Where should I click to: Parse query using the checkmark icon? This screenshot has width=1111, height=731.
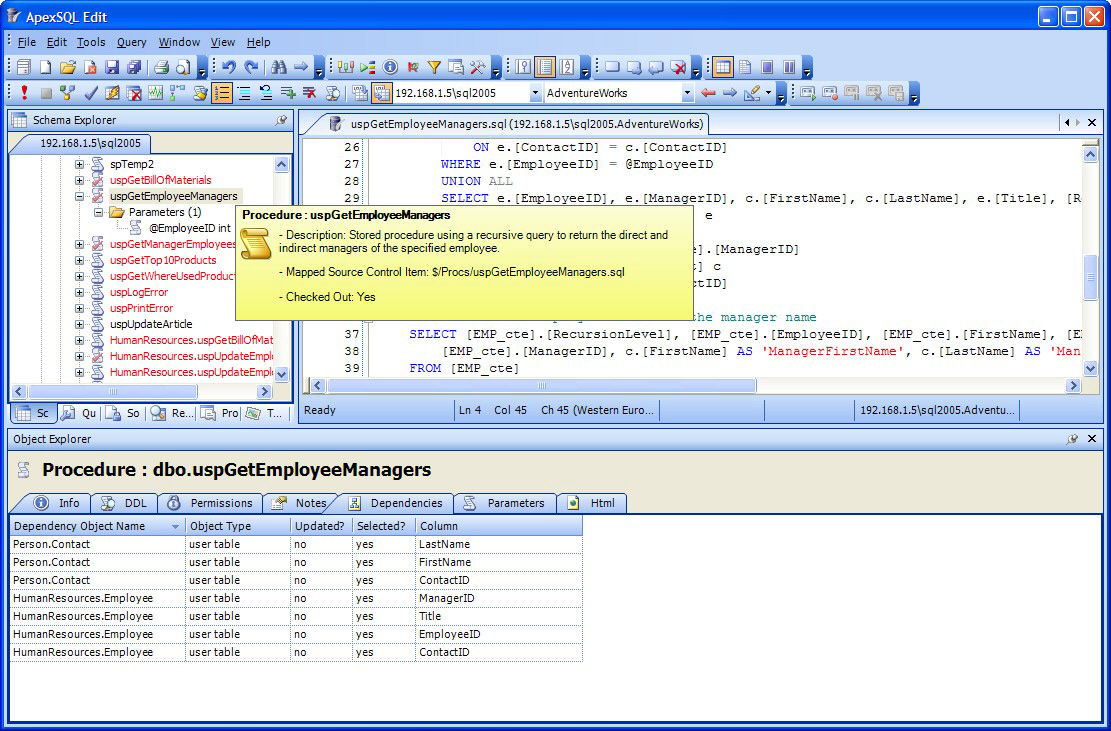tap(90, 93)
